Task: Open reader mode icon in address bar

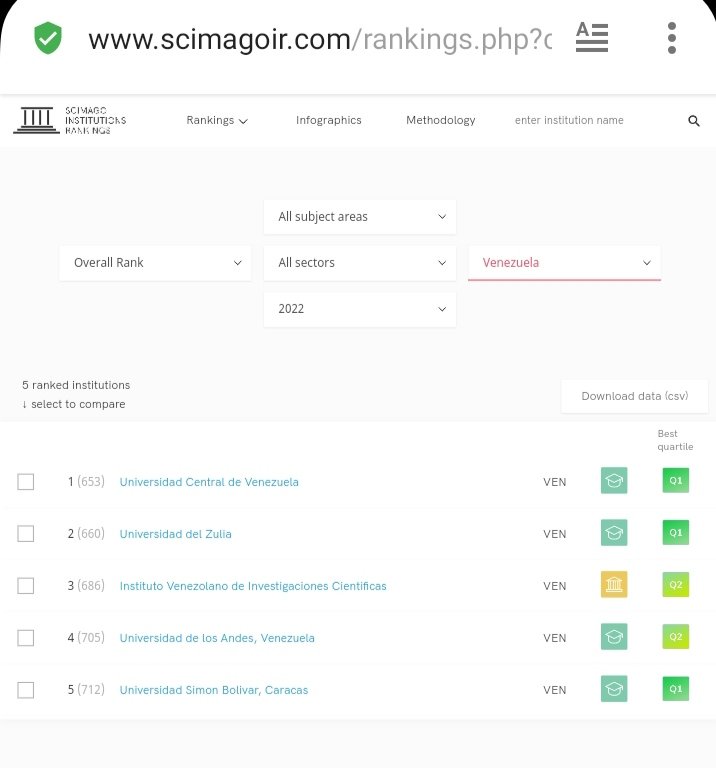Action: pyautogui.click(x=592, y=37)
